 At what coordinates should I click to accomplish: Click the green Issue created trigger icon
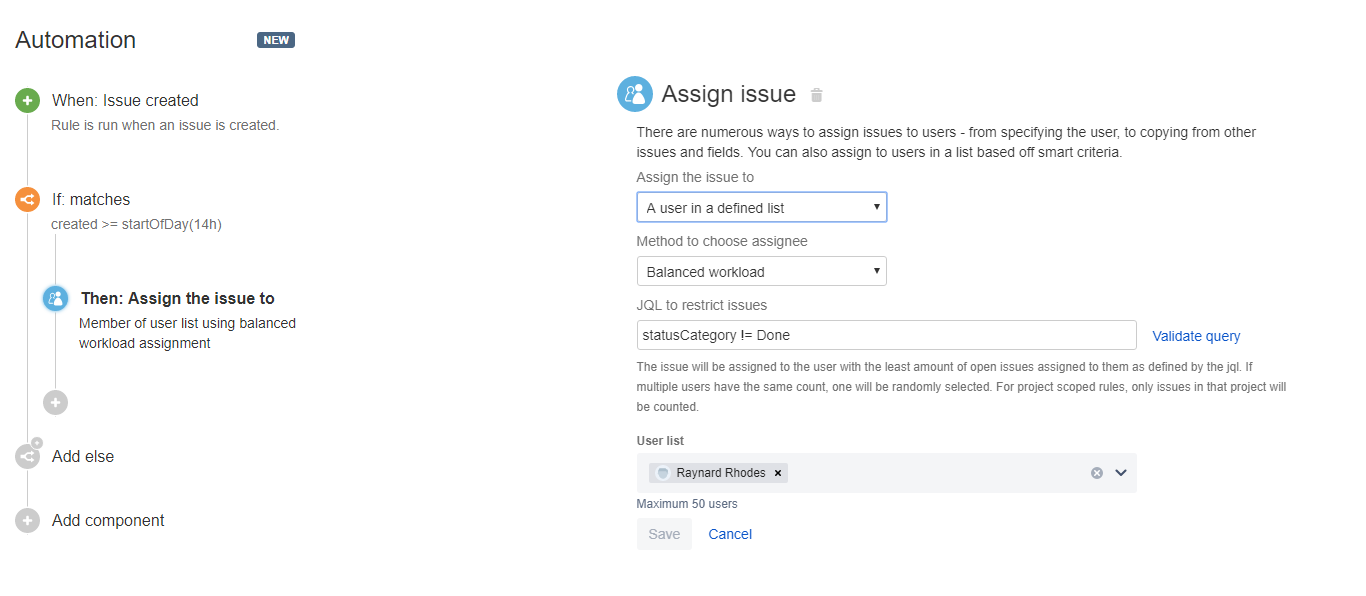click(27, 100)
